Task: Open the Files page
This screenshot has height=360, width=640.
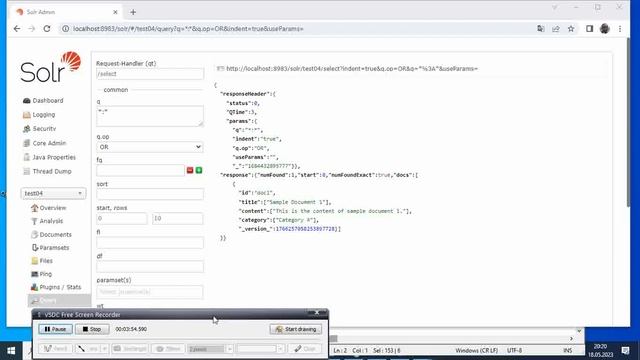Action: coord(42,261)
